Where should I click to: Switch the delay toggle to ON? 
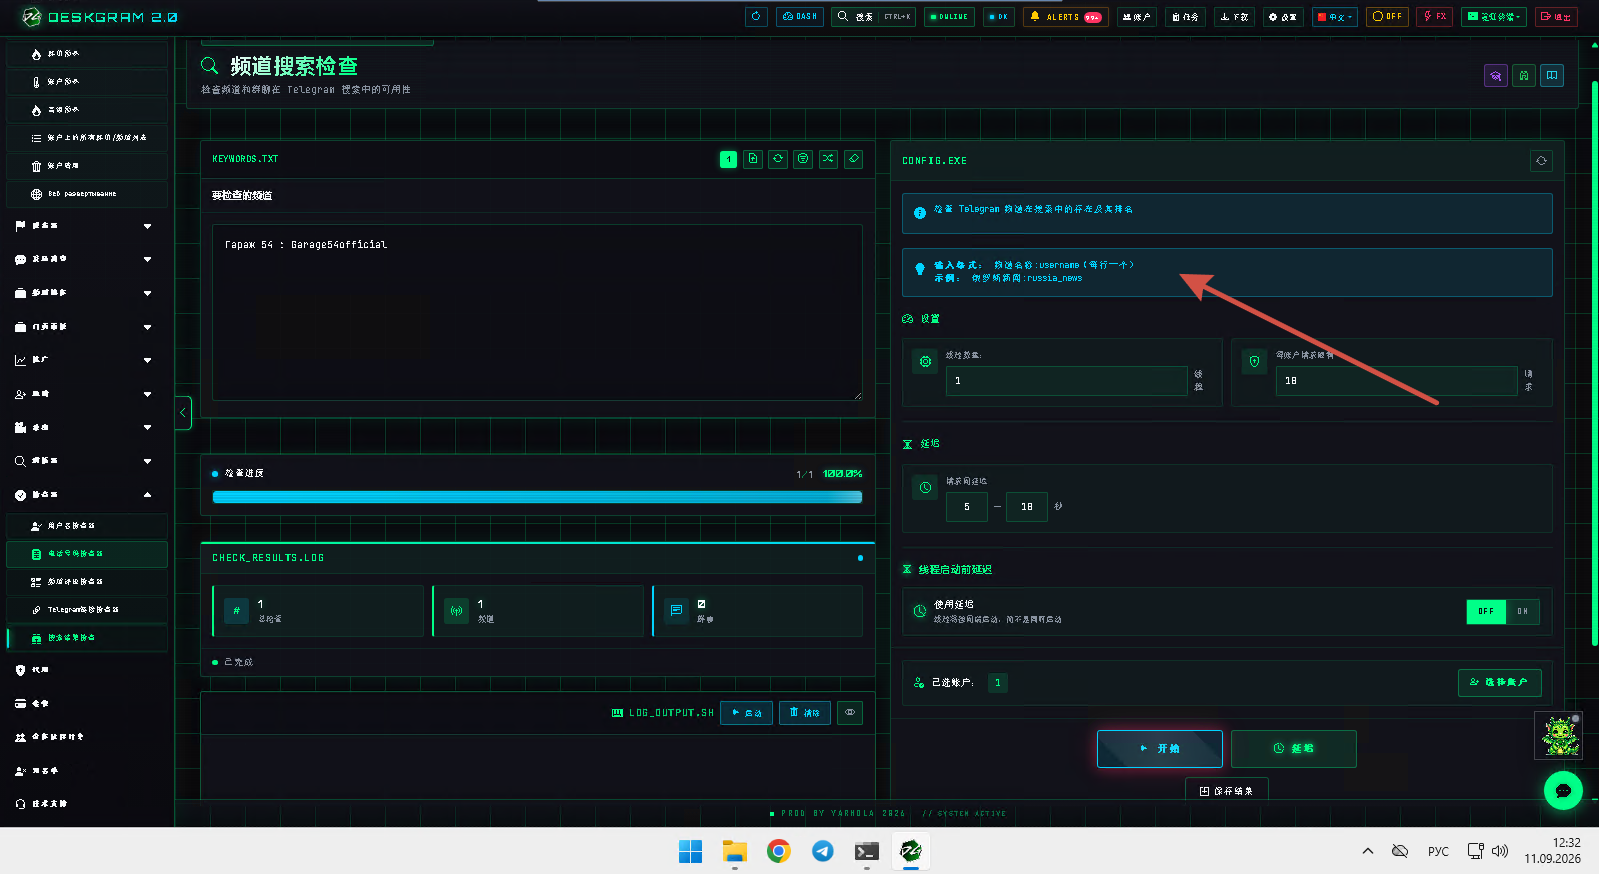[x=1522, y=611]
